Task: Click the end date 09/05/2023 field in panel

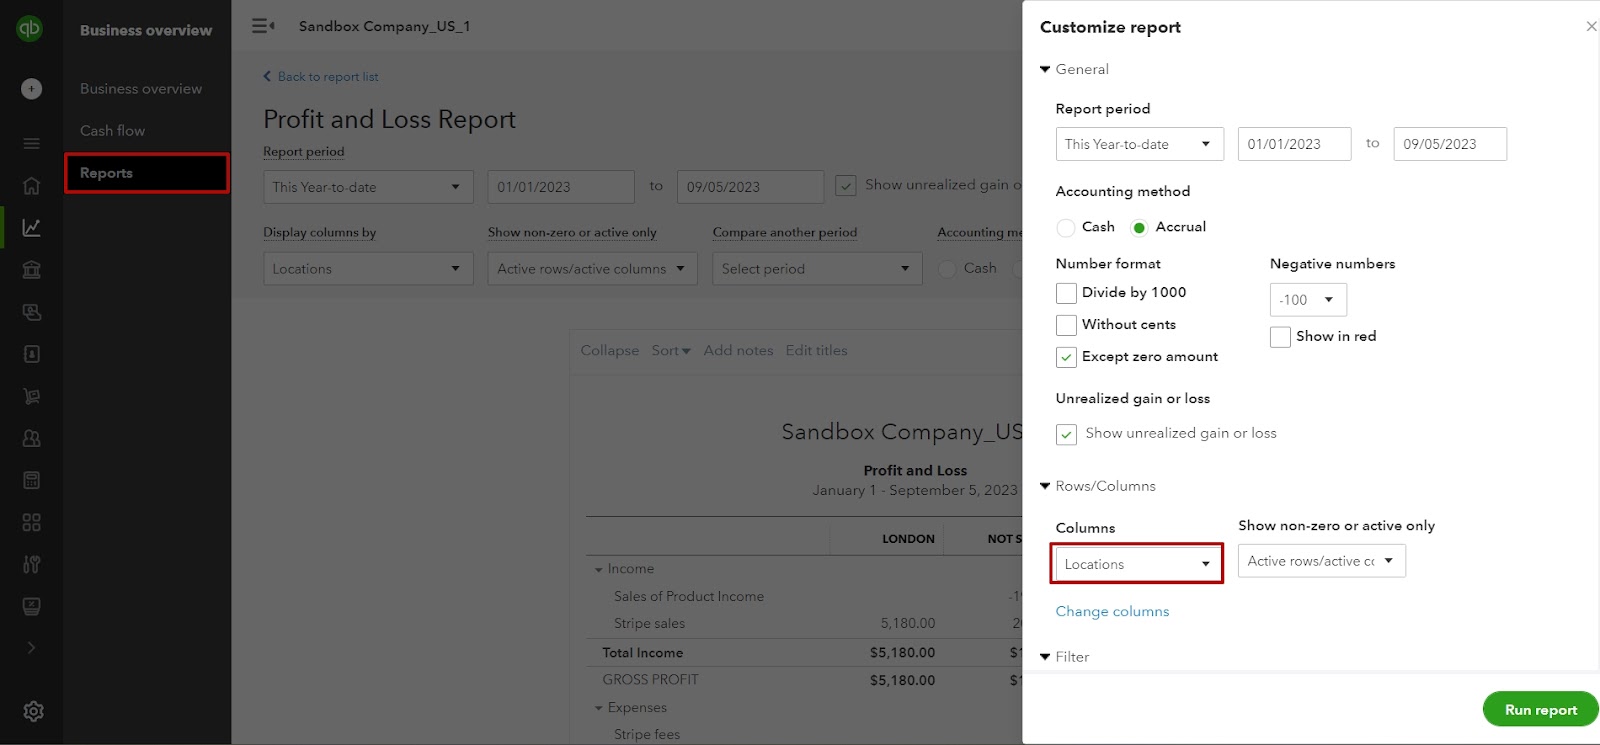Action: coord(1450,144)
